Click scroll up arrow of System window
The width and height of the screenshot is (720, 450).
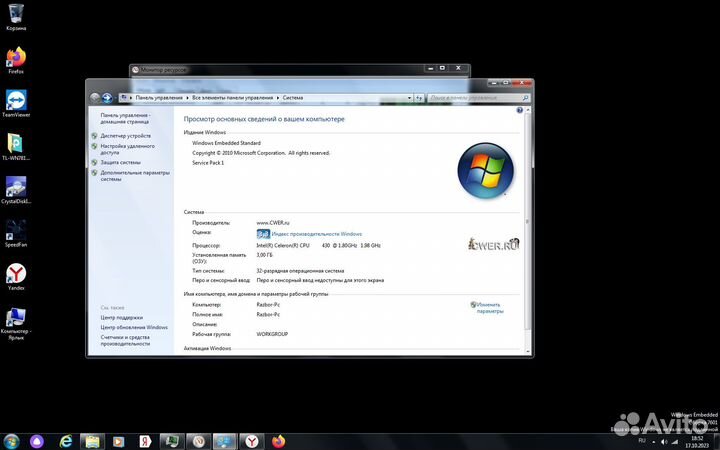[x=527, y=110]
